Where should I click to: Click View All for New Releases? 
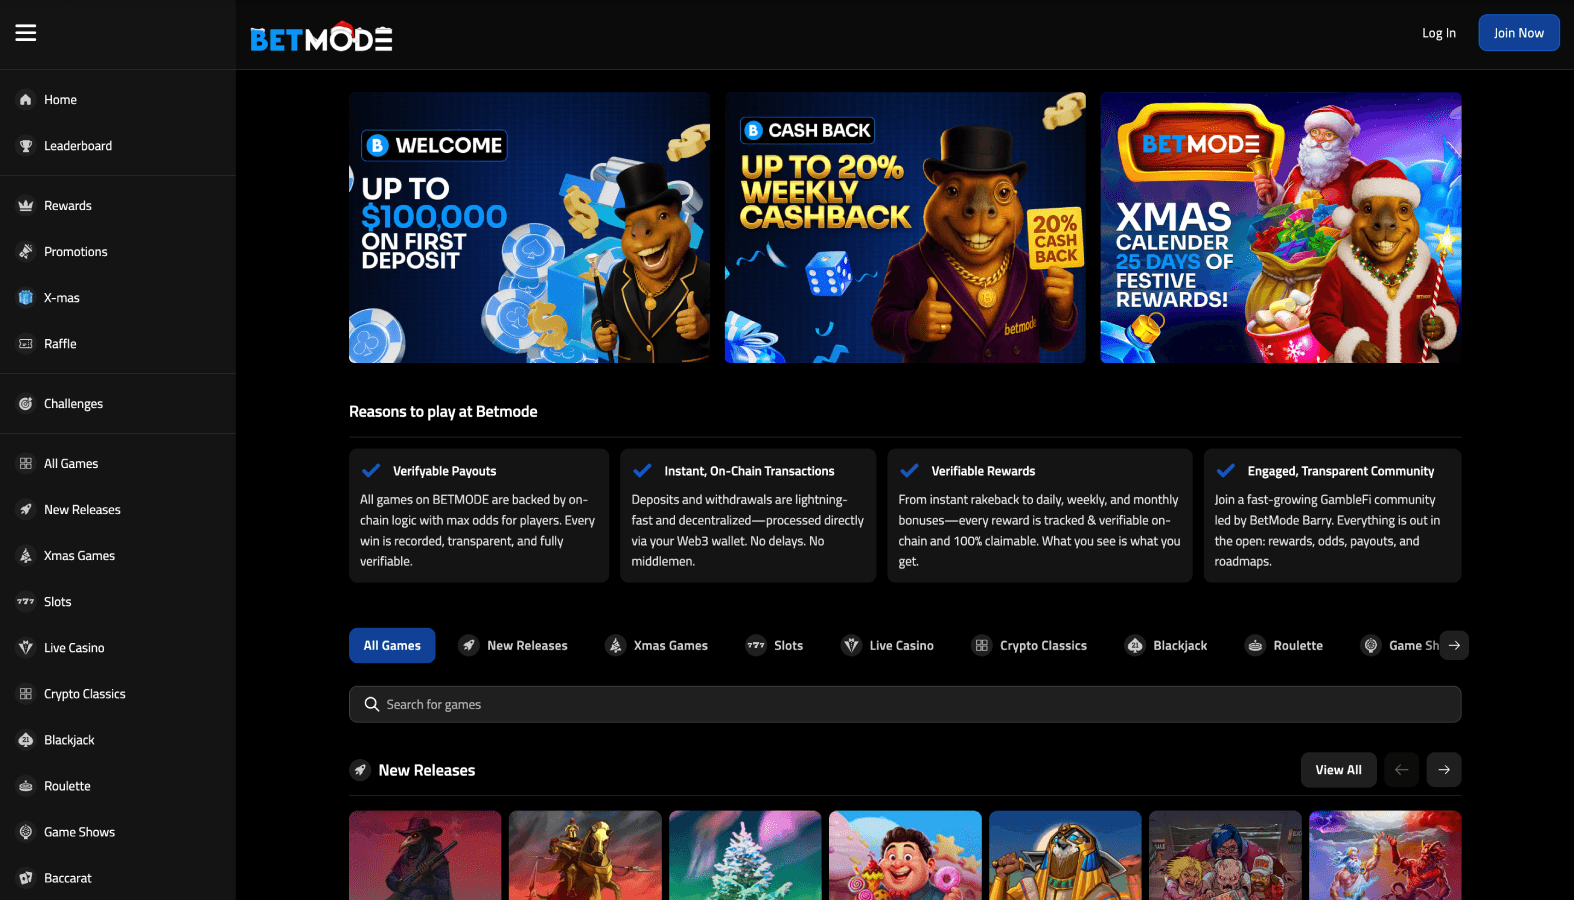click(1339, 770)
